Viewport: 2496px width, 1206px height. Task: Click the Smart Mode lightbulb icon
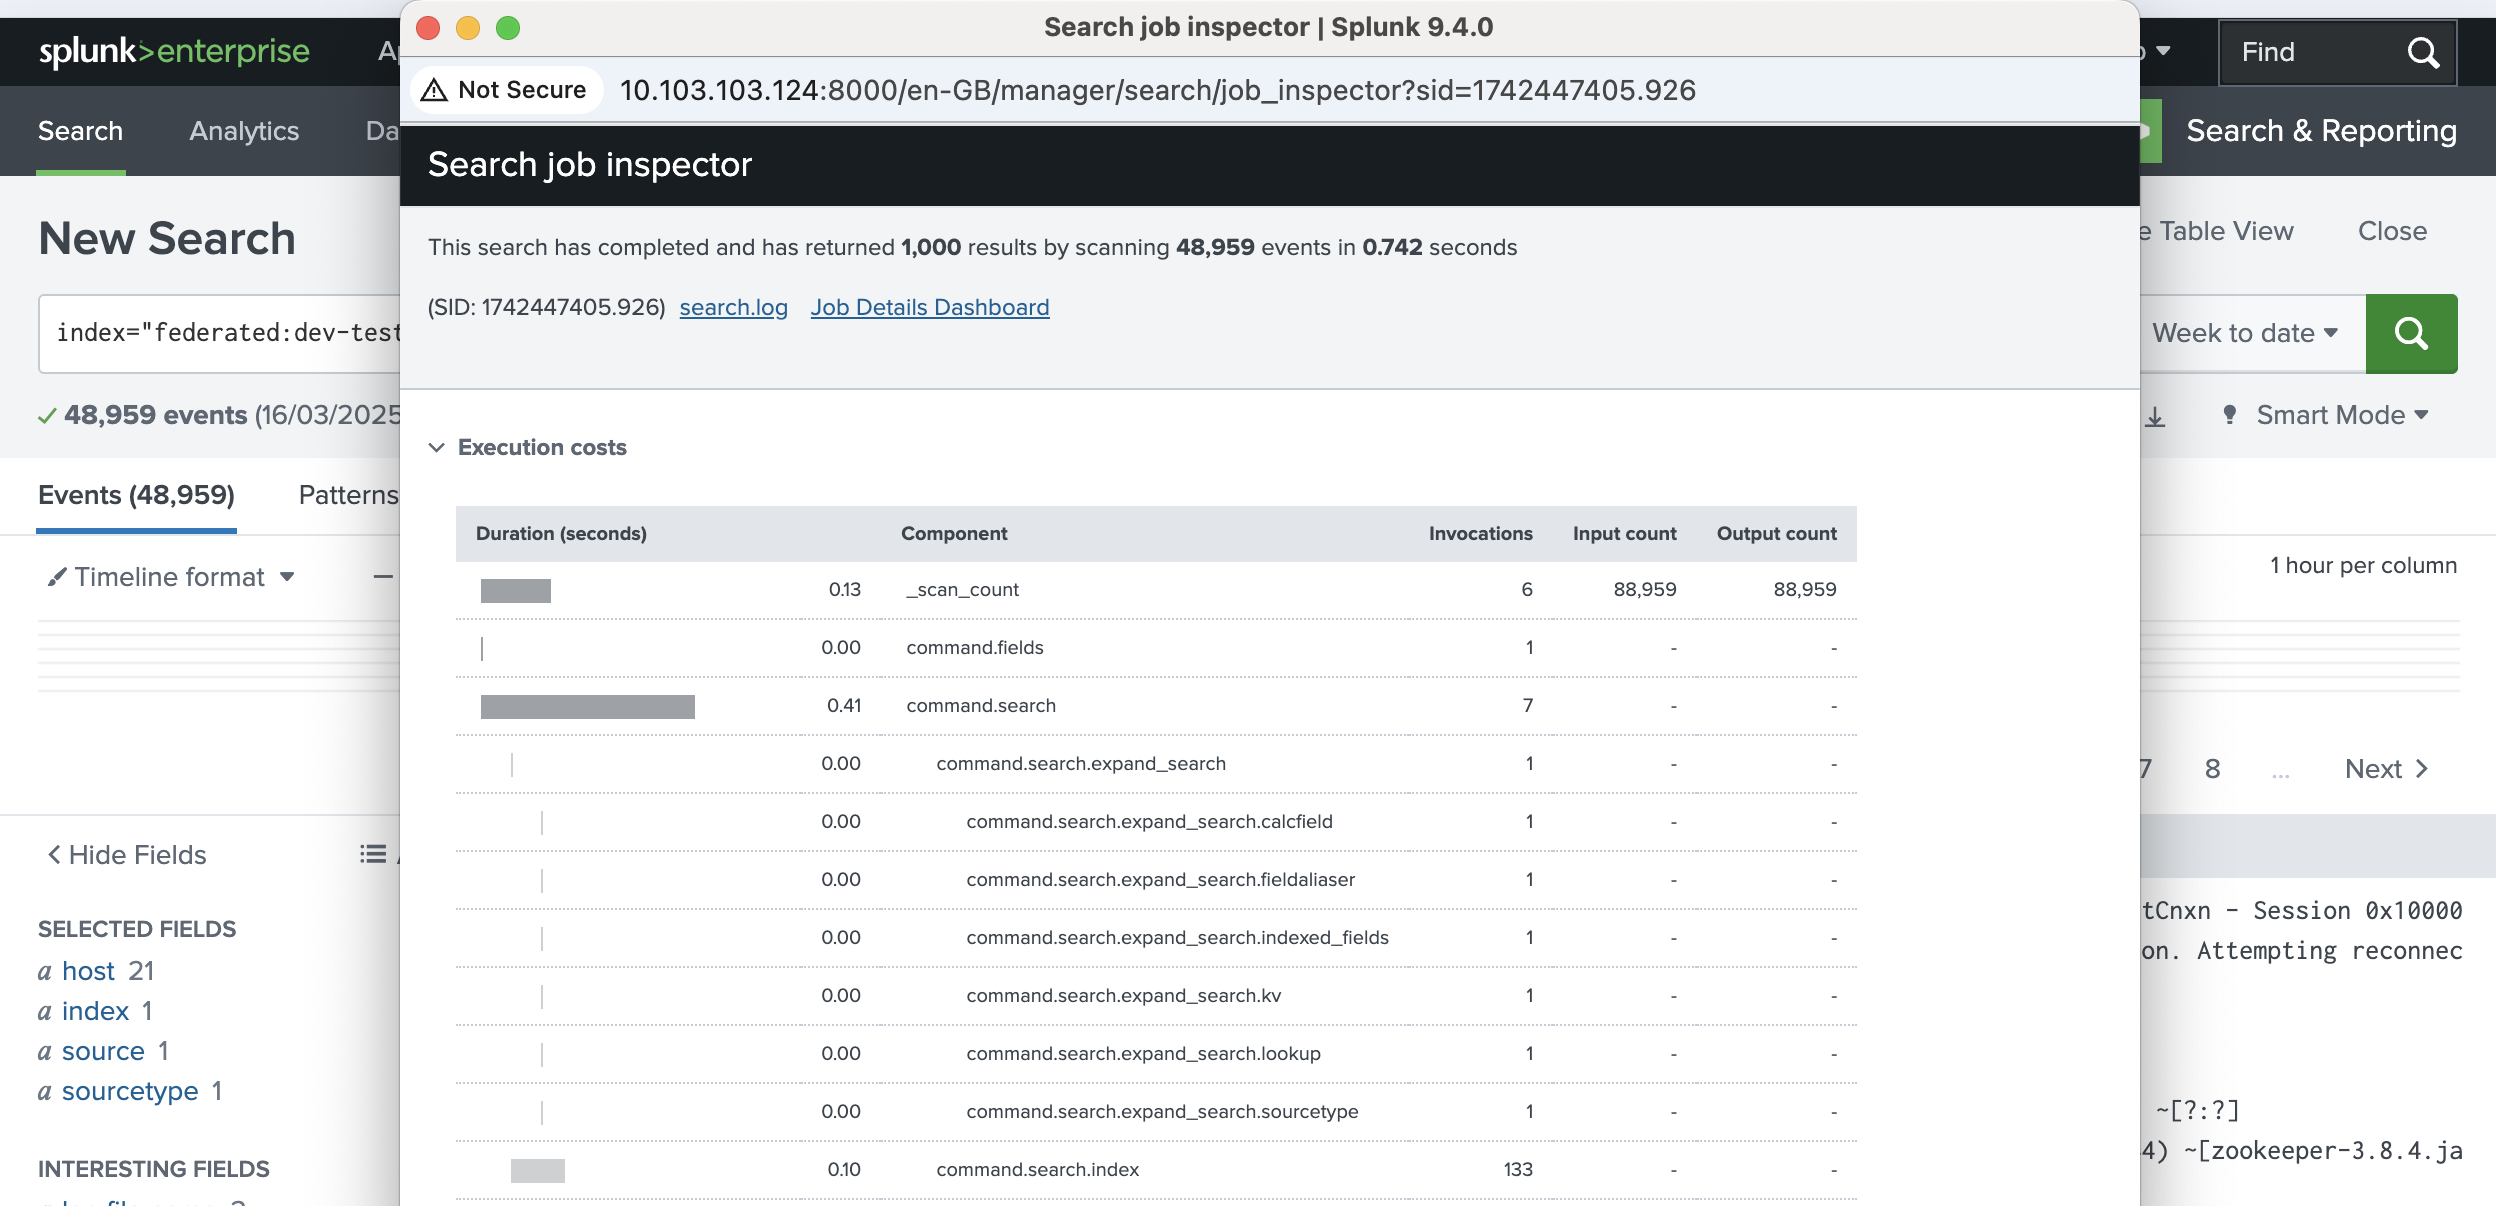pyautogui.click(x=2229, y=414)
